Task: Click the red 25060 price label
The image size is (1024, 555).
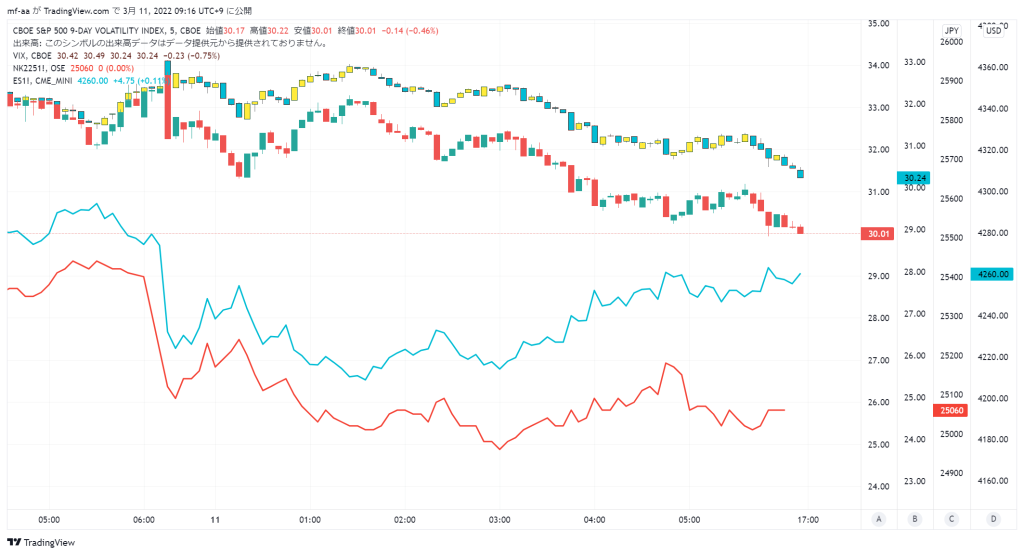Action: [951, 410]
